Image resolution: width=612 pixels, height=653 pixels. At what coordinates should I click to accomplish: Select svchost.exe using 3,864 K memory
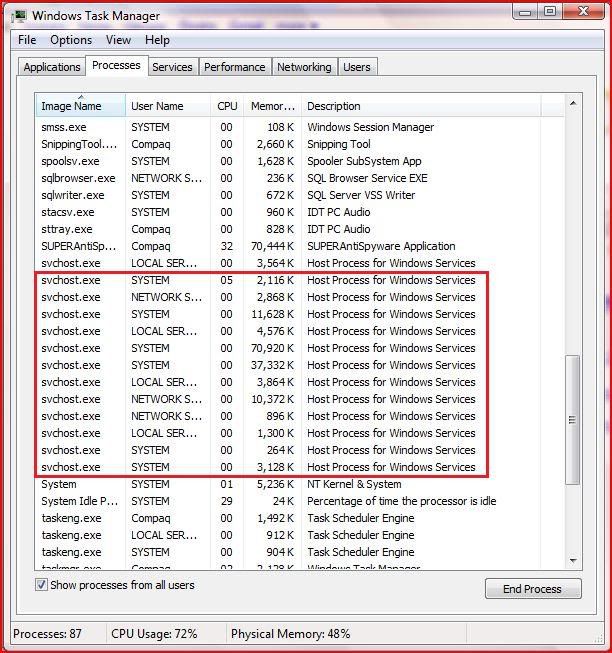pos(300,382)
